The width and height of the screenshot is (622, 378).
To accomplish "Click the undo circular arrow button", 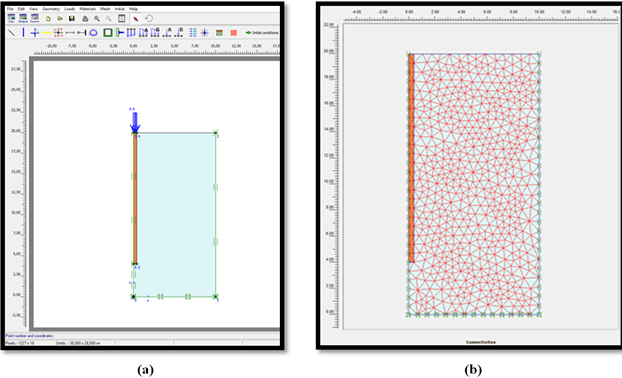I will point(149,18).
